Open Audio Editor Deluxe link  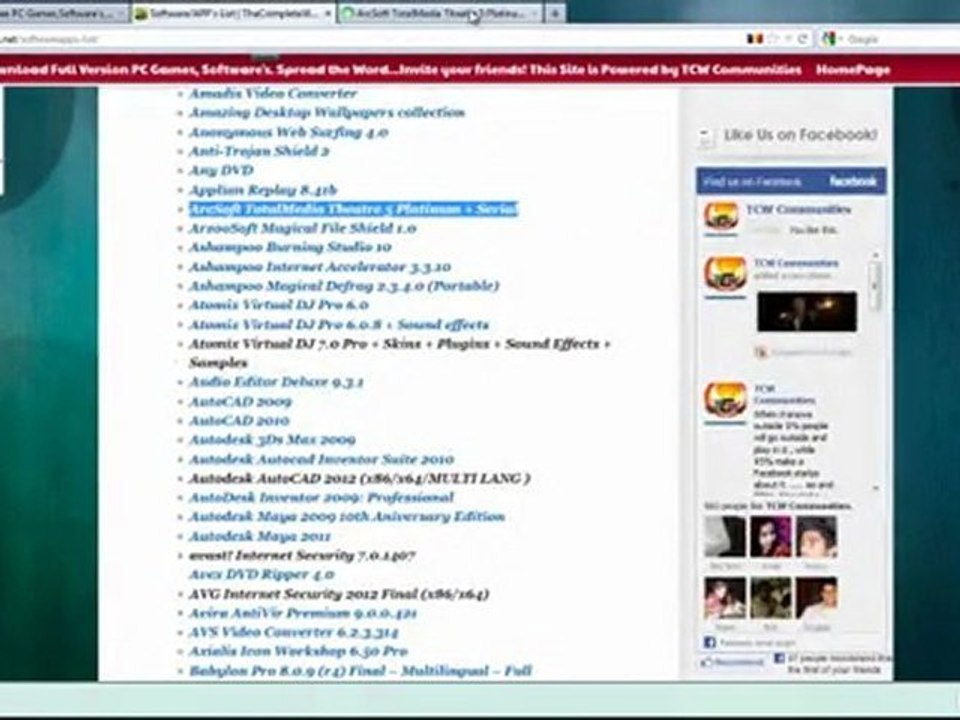pyautogui.click(x=276, y=382)
